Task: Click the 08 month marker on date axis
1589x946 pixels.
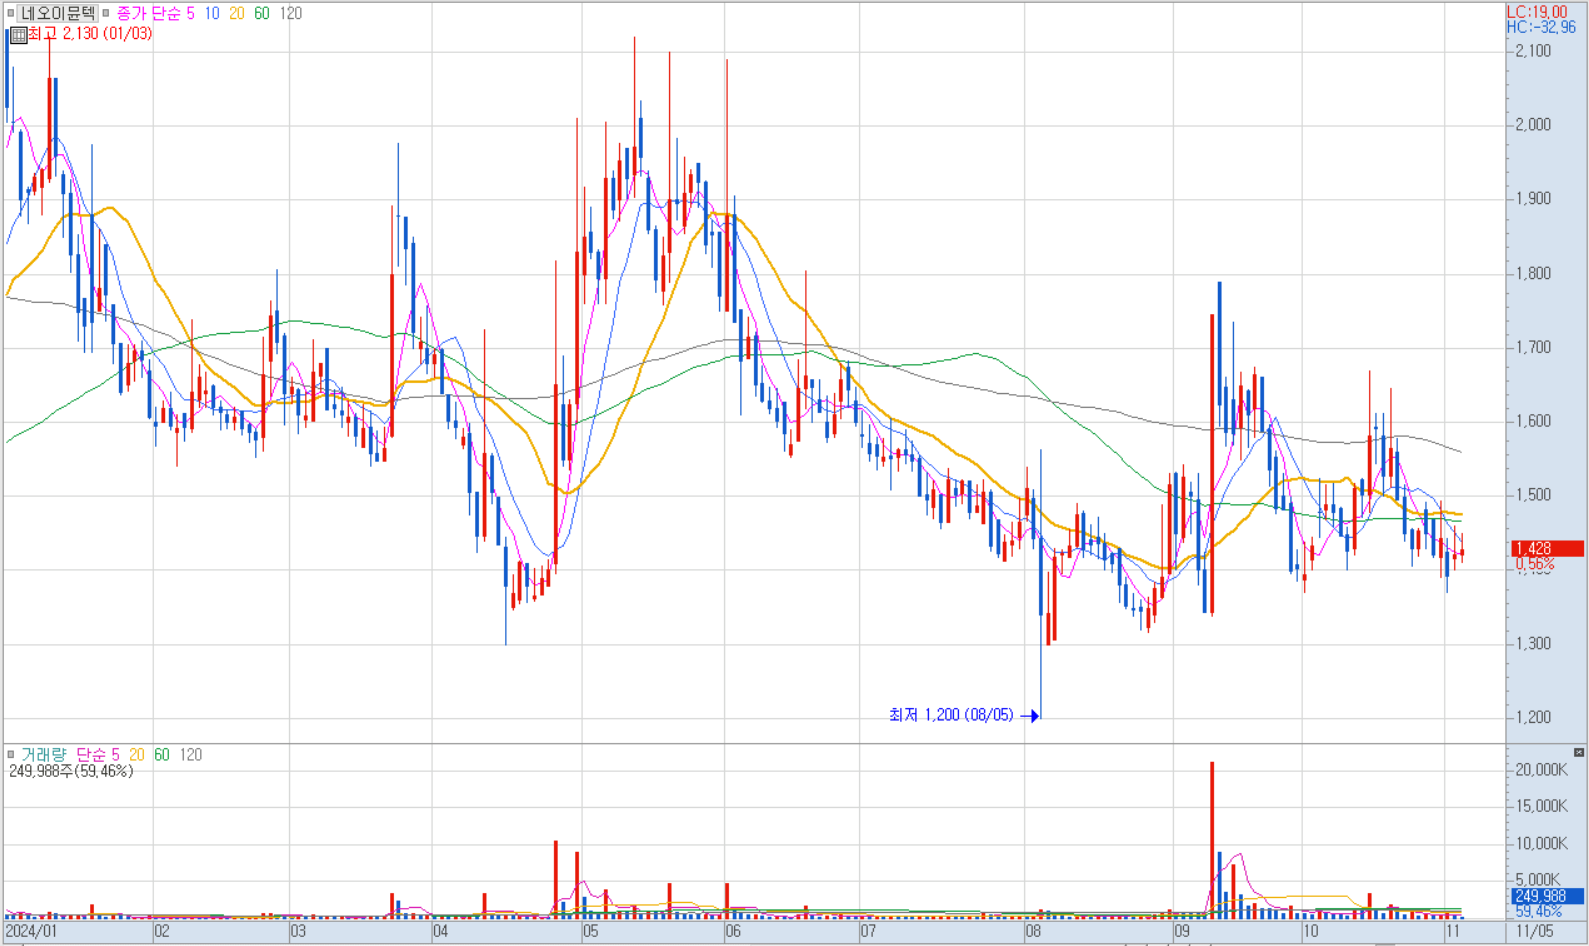Action: point(1033,931)
